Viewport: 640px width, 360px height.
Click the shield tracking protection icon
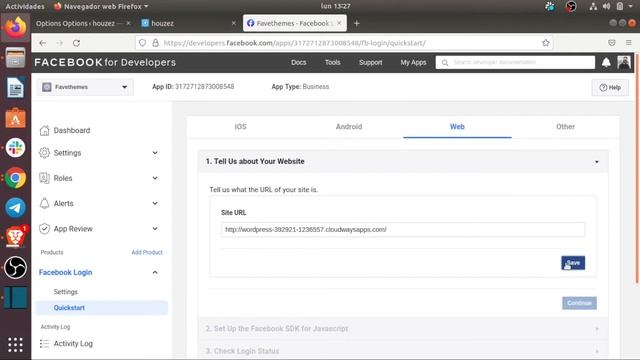pyautogui.click(x=142, y=43)
